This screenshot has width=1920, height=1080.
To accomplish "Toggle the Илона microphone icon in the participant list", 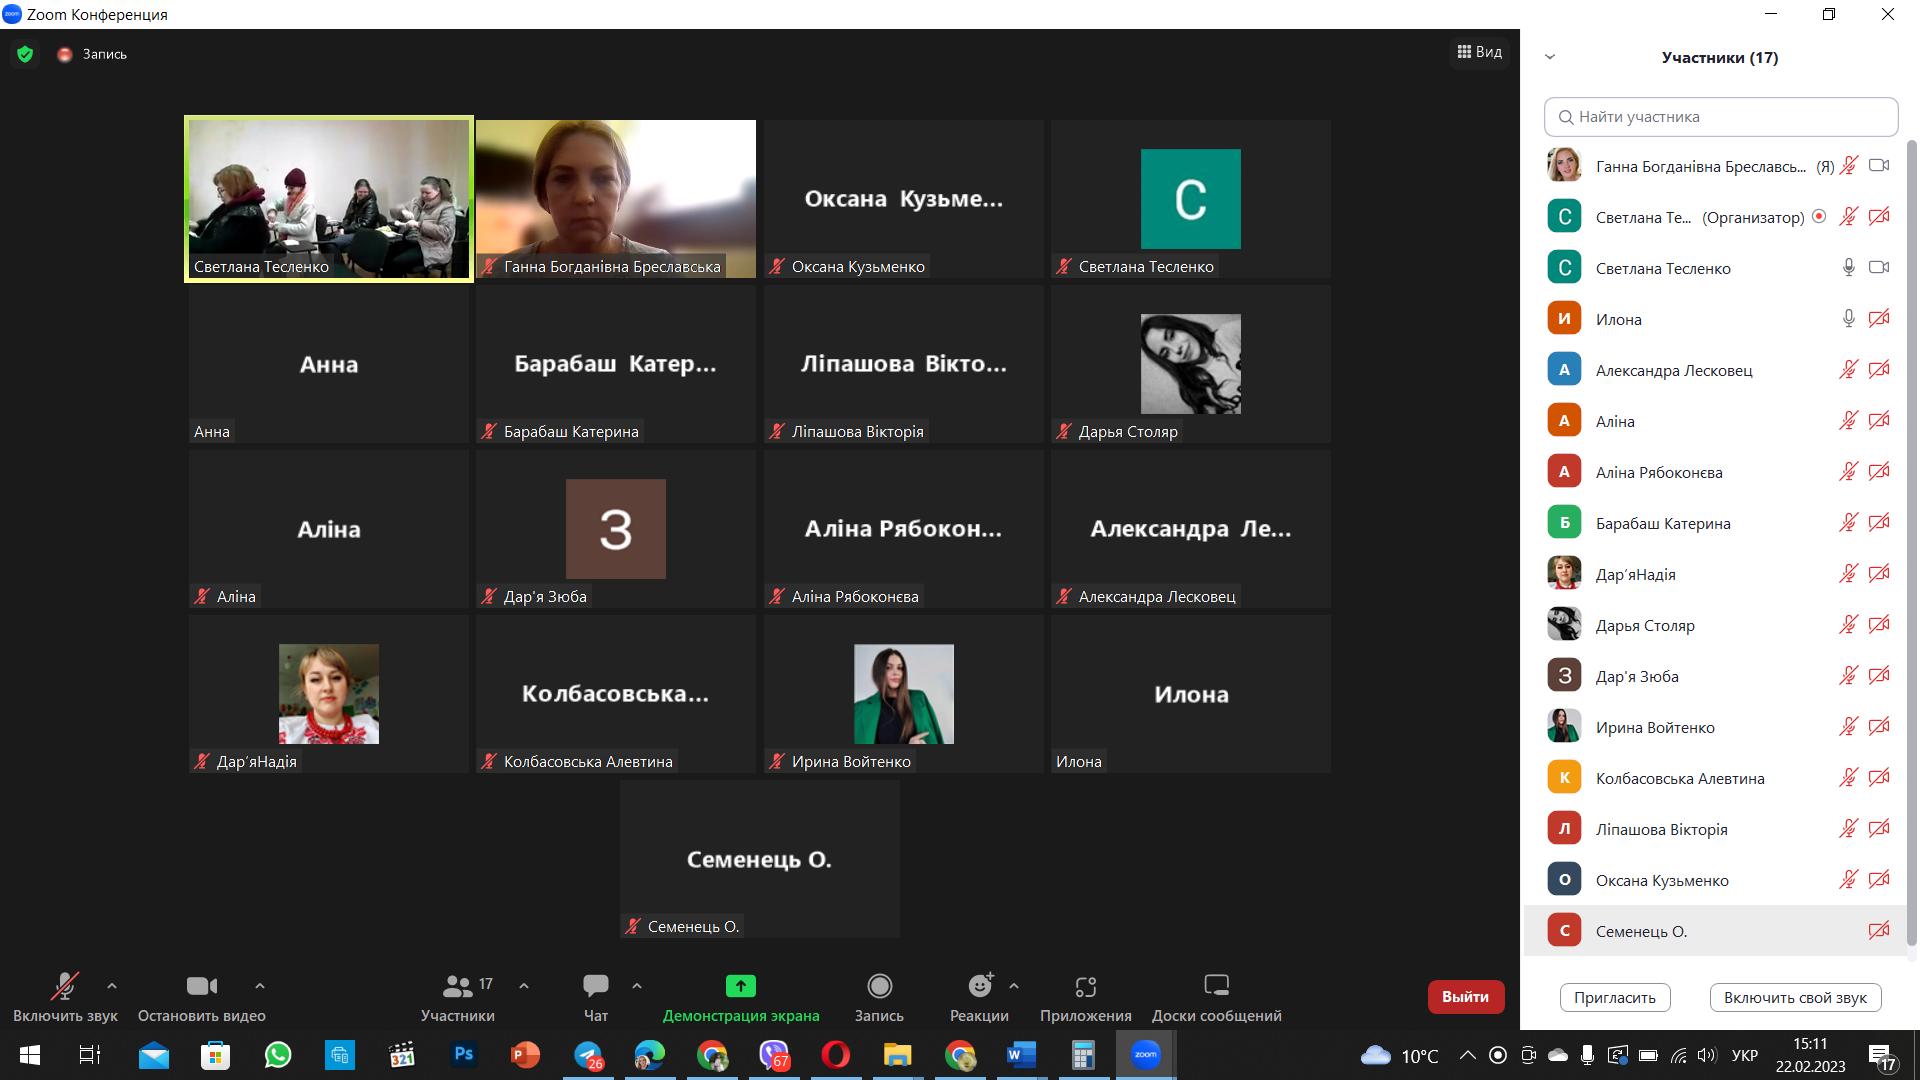I will click(1848, 319).
